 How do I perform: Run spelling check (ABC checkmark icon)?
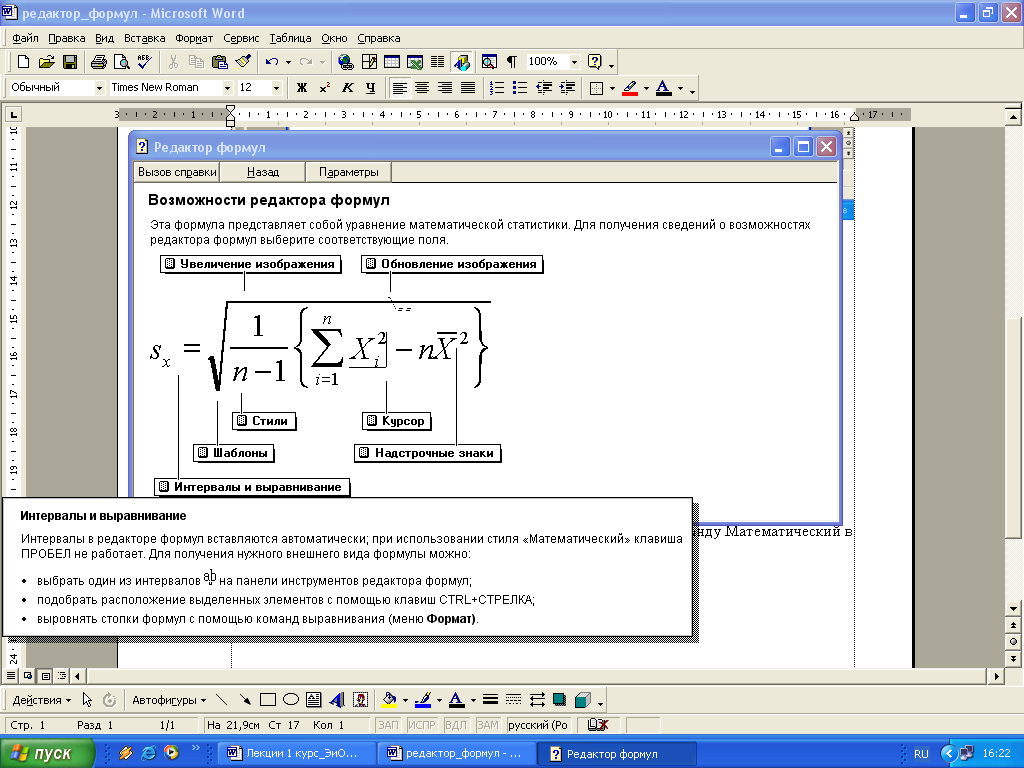(x=145, y=62)
